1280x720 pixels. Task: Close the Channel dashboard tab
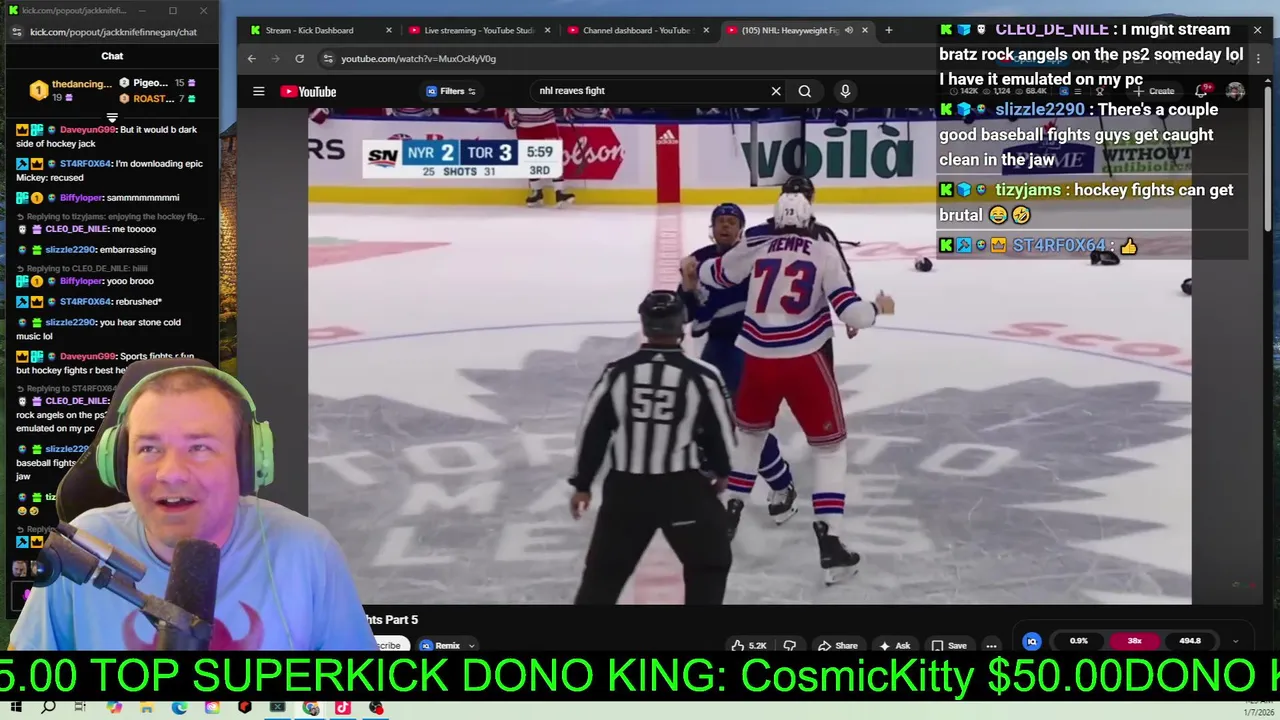coord(706,30)
